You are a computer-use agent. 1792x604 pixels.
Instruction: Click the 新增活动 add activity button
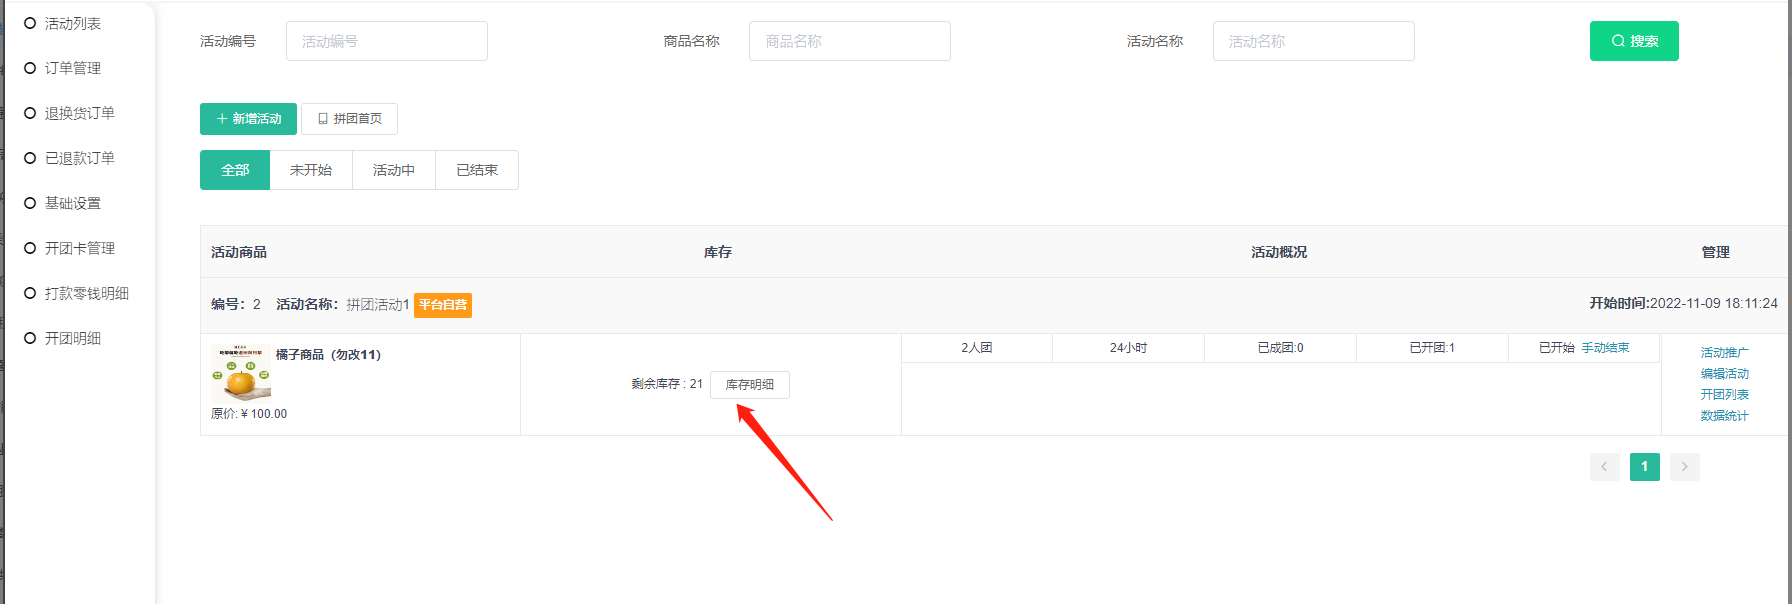[x=248, y=119]
